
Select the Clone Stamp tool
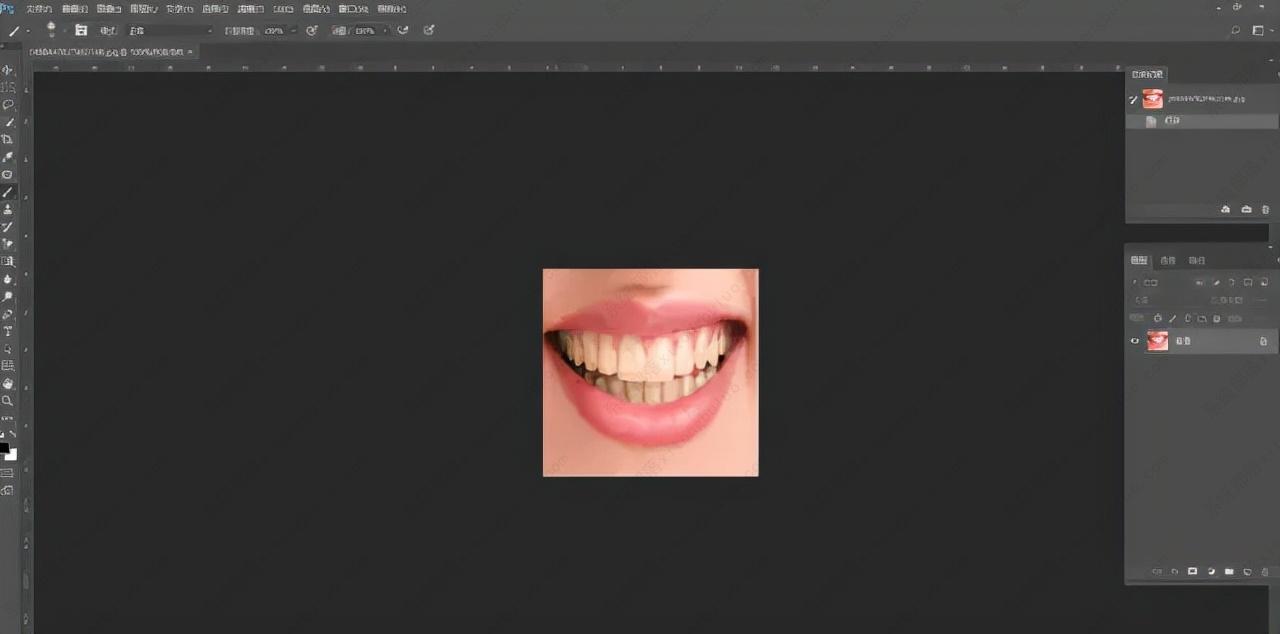click(x=7, y=209)
